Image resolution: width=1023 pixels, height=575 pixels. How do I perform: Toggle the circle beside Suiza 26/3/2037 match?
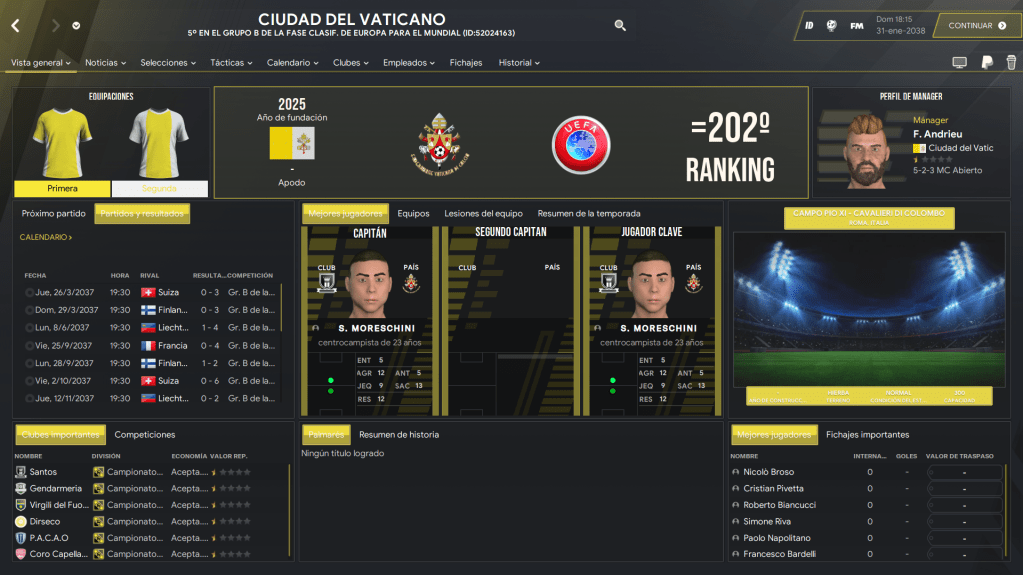(x=29, y=292)
